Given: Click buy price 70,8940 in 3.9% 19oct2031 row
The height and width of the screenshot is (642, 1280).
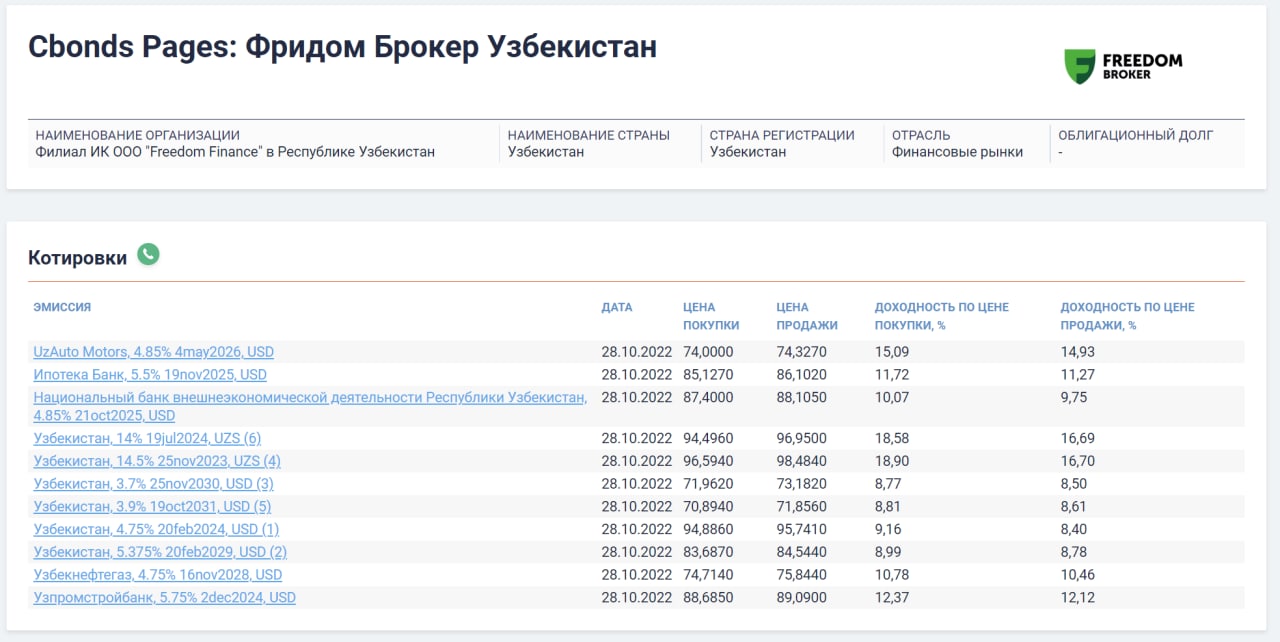Looking at the screenshot, I should (708, 506).
